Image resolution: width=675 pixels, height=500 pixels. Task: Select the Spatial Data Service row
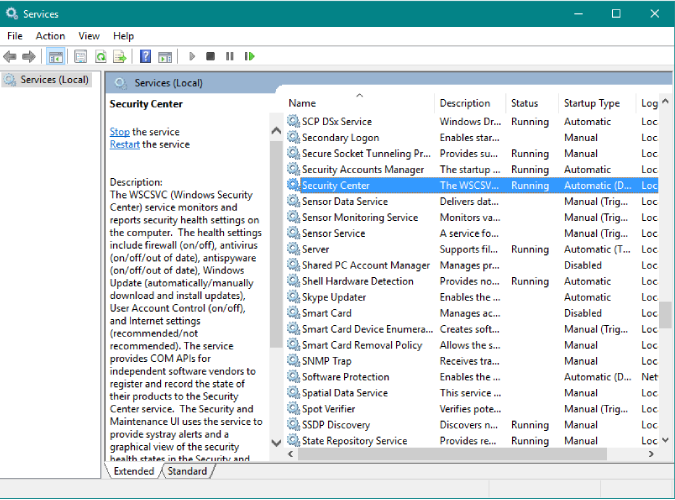point(472,392)
